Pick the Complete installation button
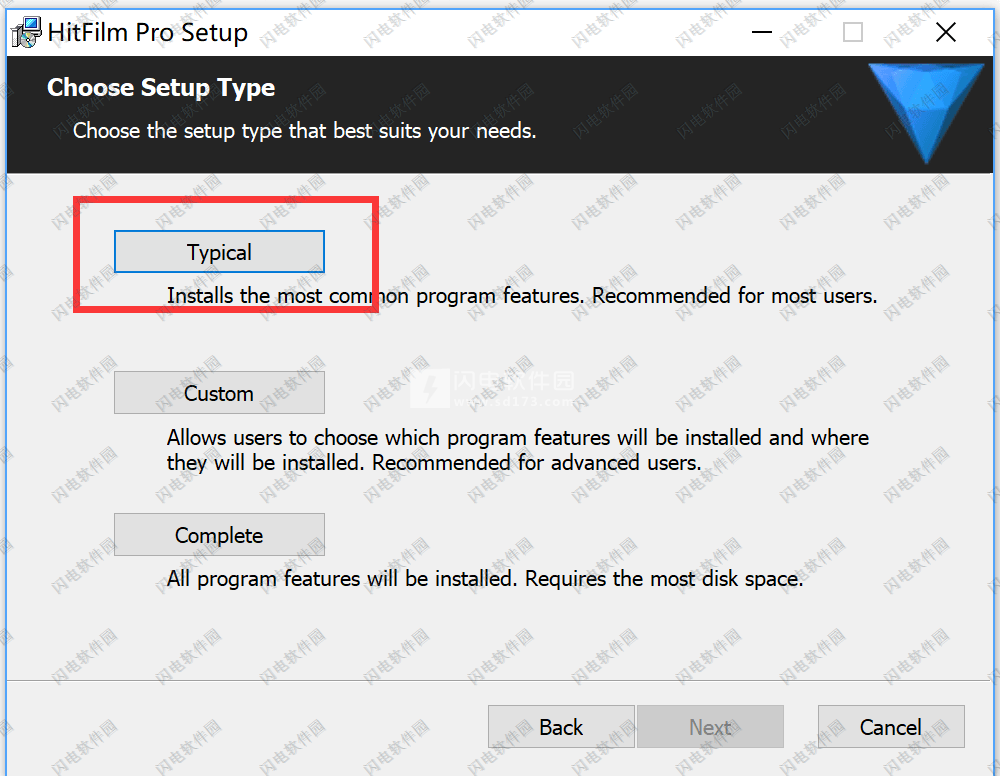Screen dimensions: 1000x776 click(219, 534)
